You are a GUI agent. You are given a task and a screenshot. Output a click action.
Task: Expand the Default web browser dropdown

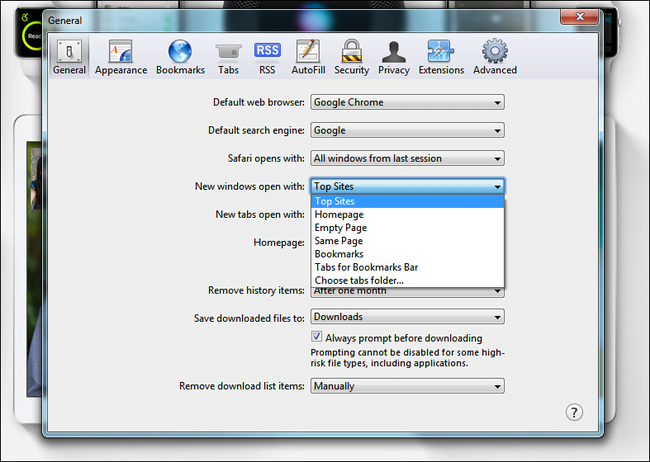[407, 102]
